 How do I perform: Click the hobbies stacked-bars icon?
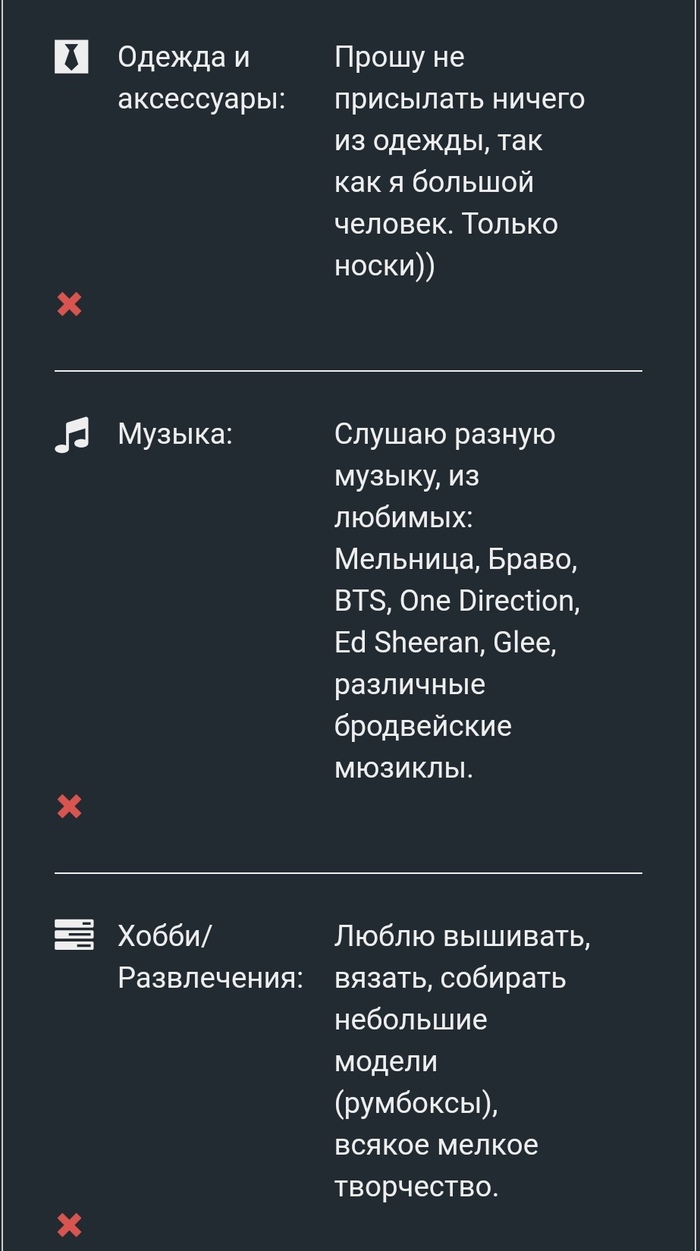click(73, 935)
